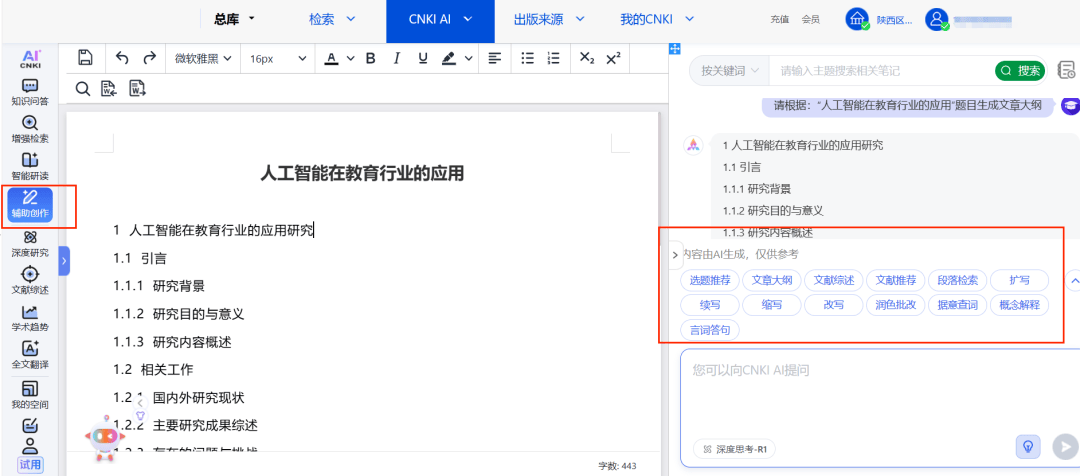Screen dimensions: 1080x476
Task: Open 文献综述 sidebar tool
Action: pos(30,280)
